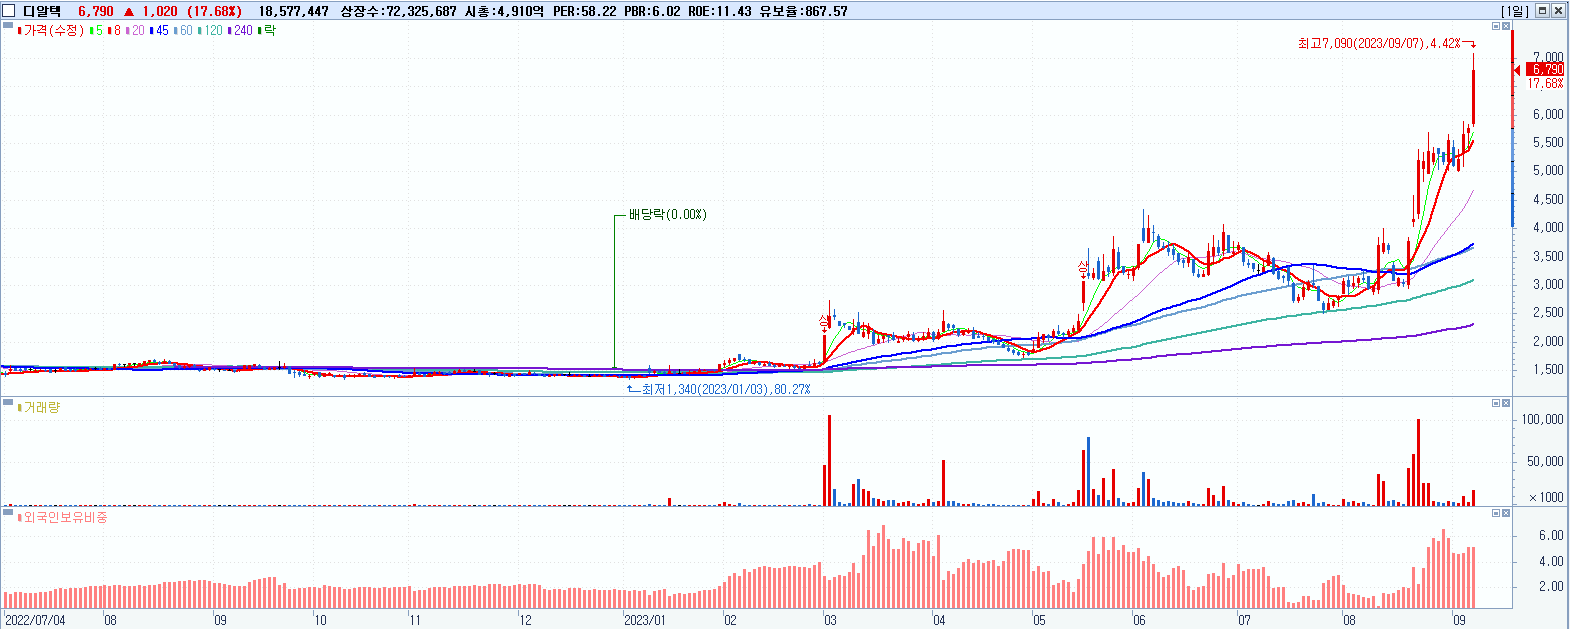Select the 60-day moving average legend
The width and height of the screenshot is (1570, 629).
pyautogui.click(x=183, y=31)
